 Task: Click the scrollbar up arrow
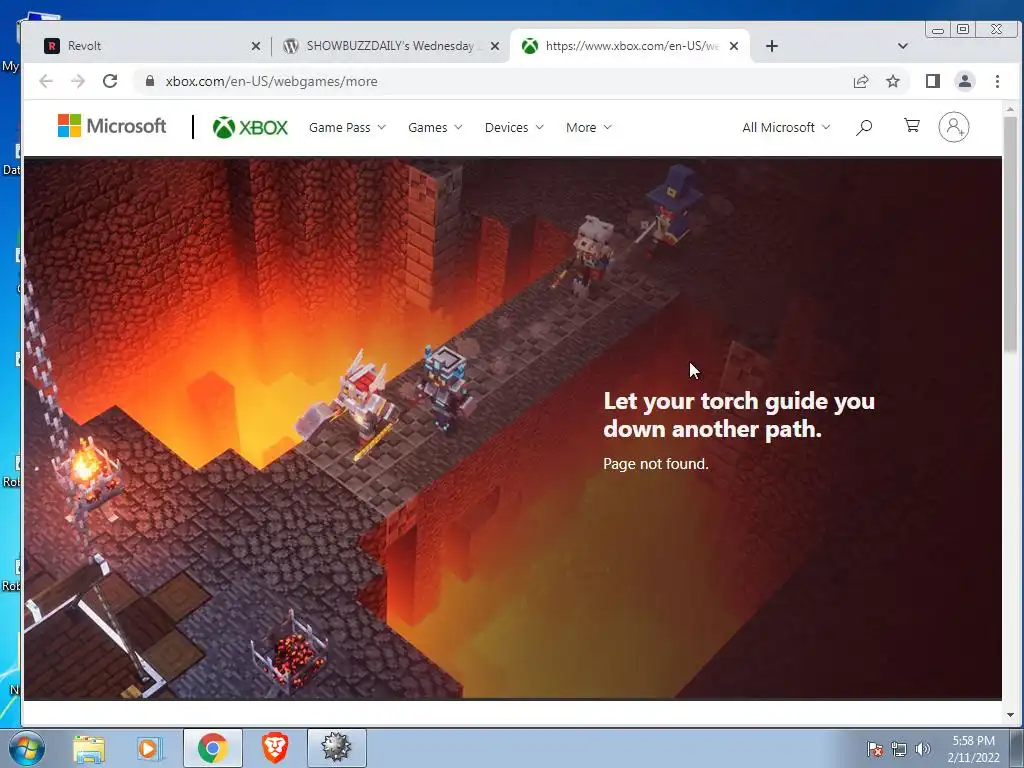click(x=1010, y=109)
